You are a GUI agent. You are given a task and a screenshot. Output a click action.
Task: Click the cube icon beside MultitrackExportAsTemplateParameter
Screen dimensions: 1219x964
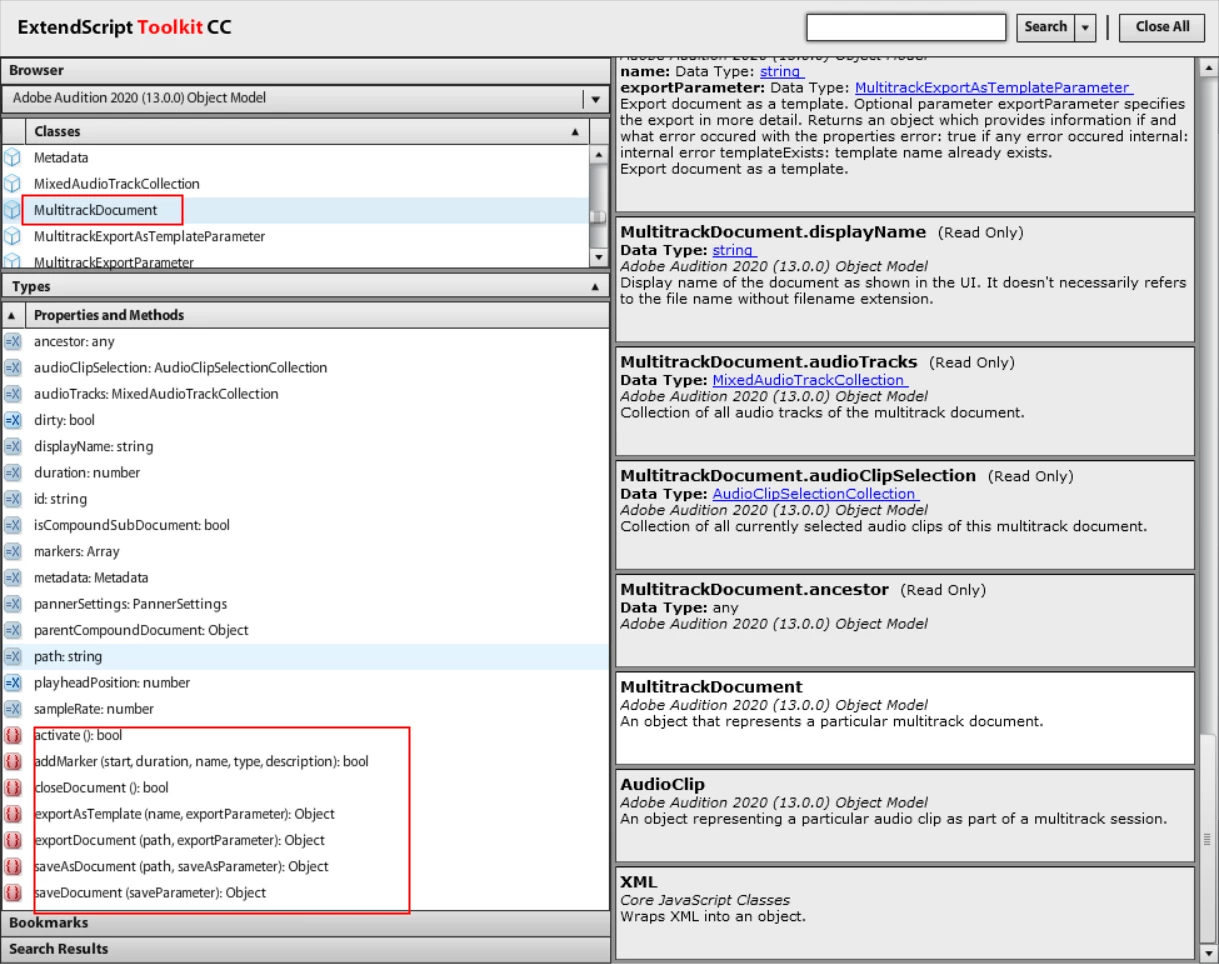pos(12,237)
